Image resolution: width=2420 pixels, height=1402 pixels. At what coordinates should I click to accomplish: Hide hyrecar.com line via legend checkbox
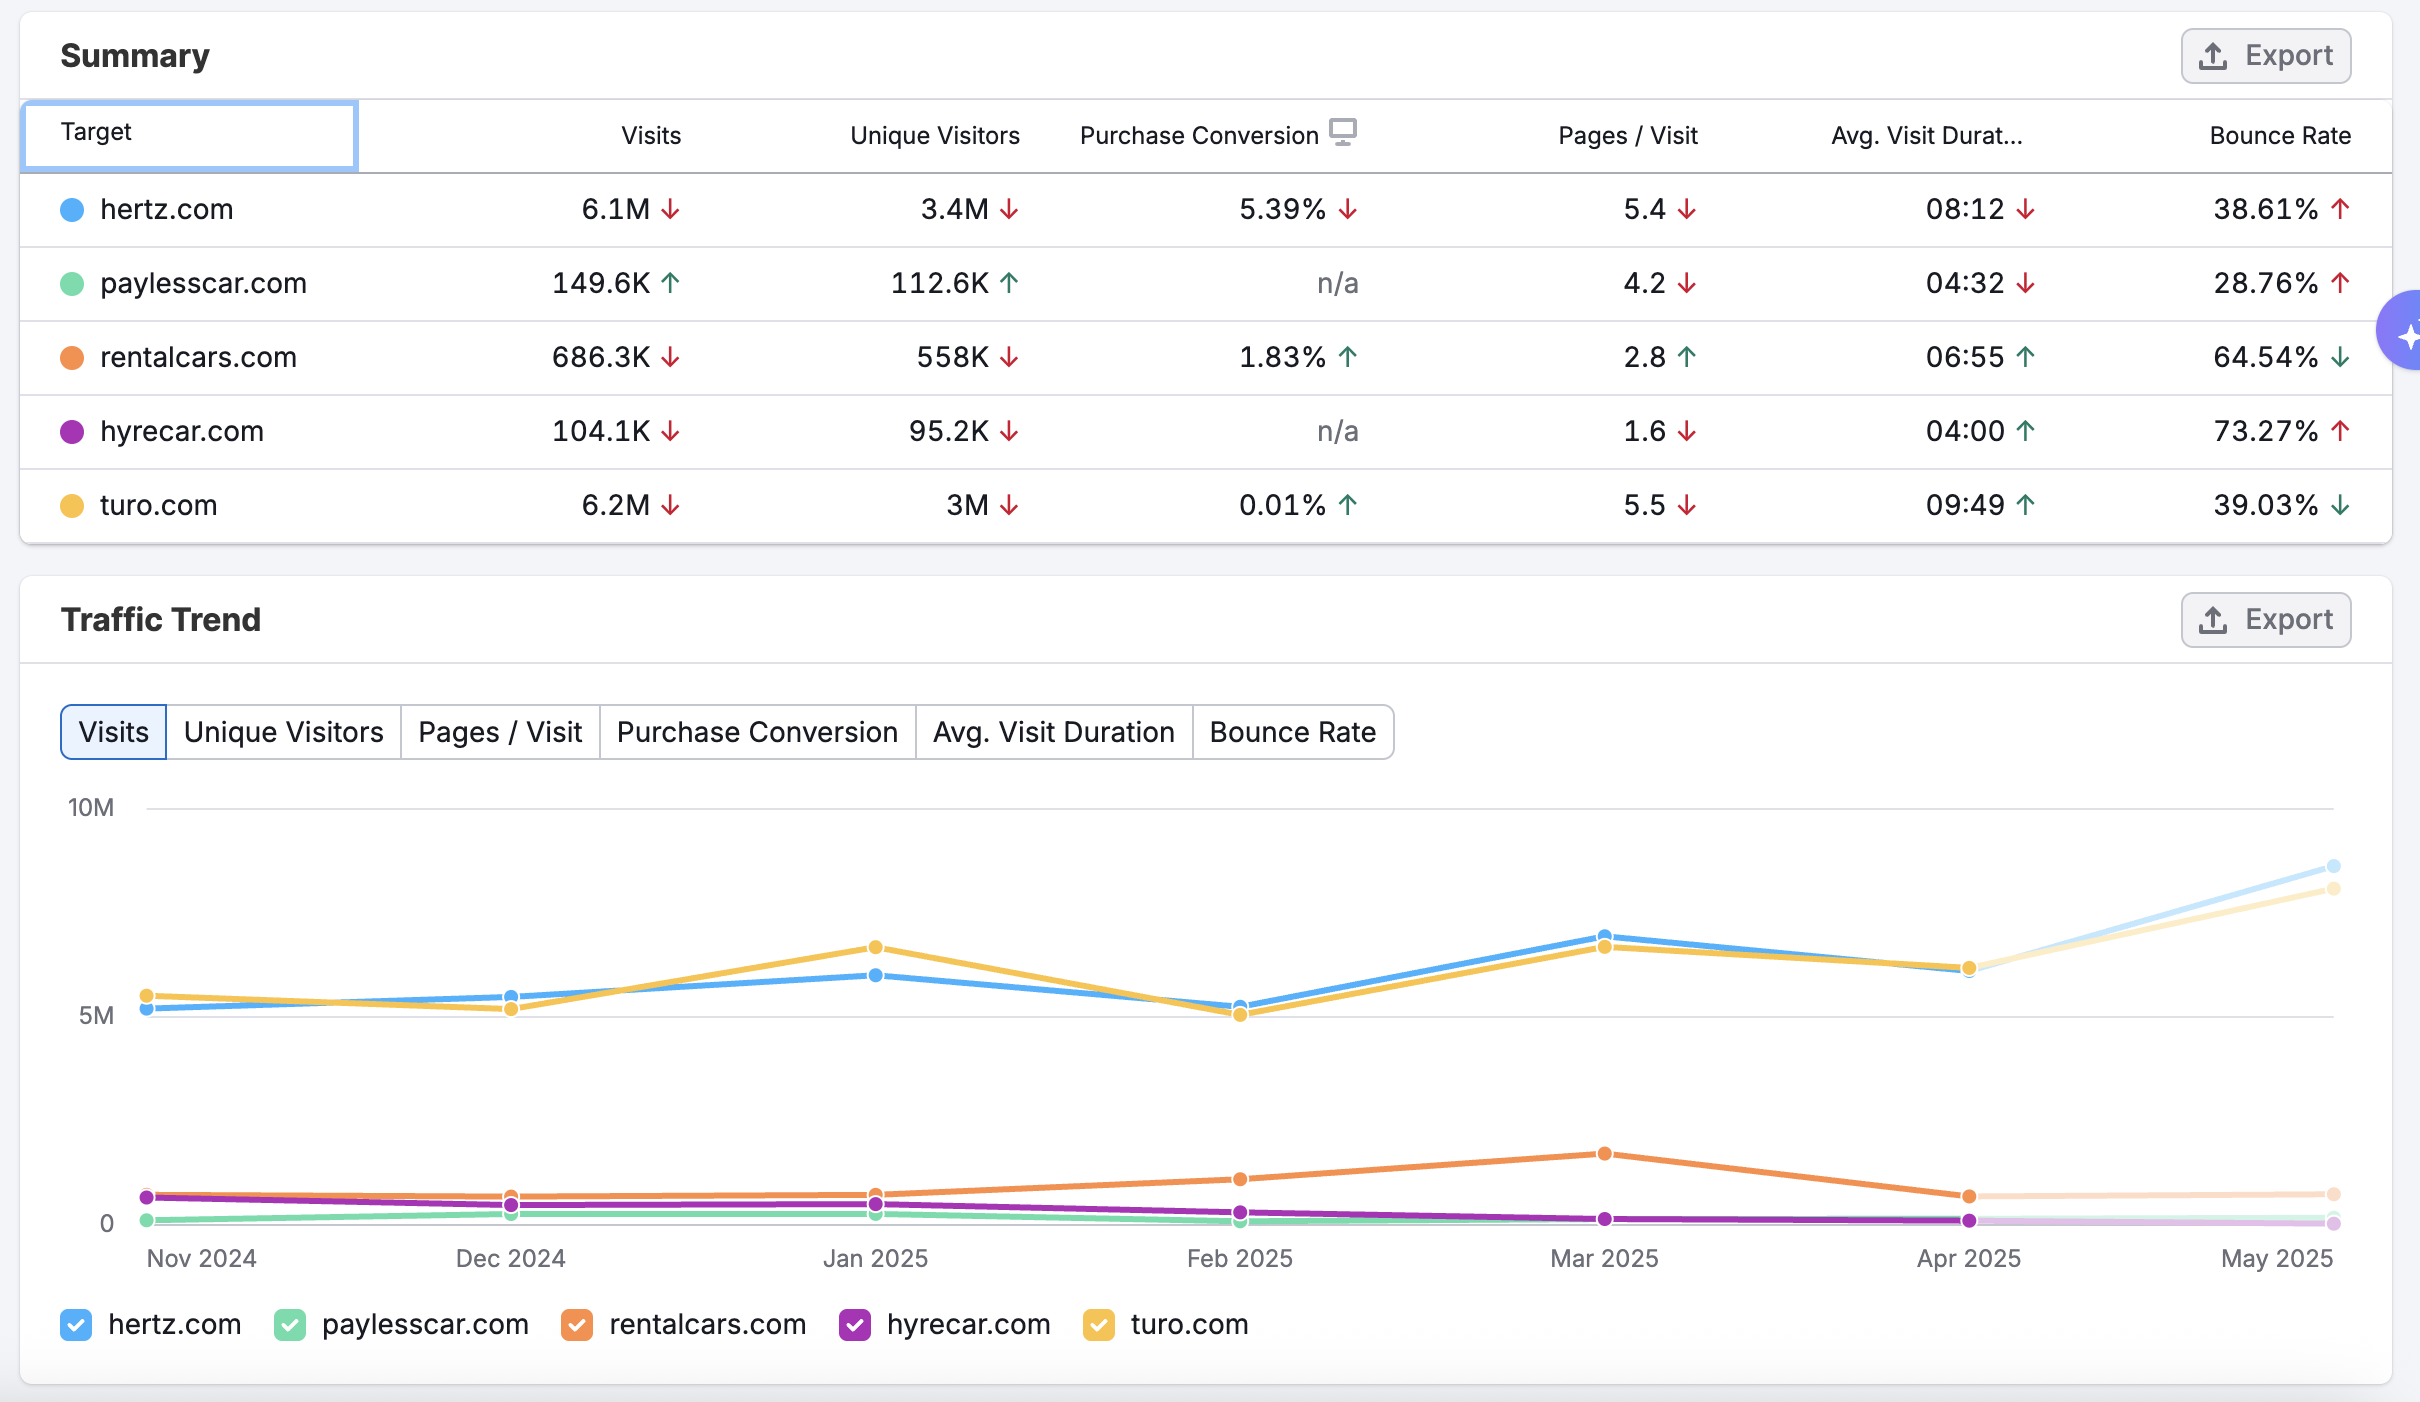[x=855, y=1325]
